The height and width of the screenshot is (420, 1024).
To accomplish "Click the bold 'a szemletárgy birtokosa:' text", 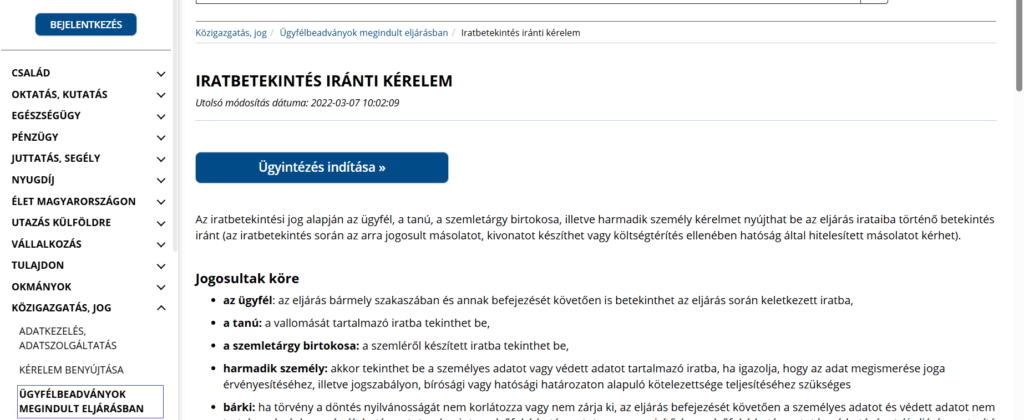I will coord(291,346).
